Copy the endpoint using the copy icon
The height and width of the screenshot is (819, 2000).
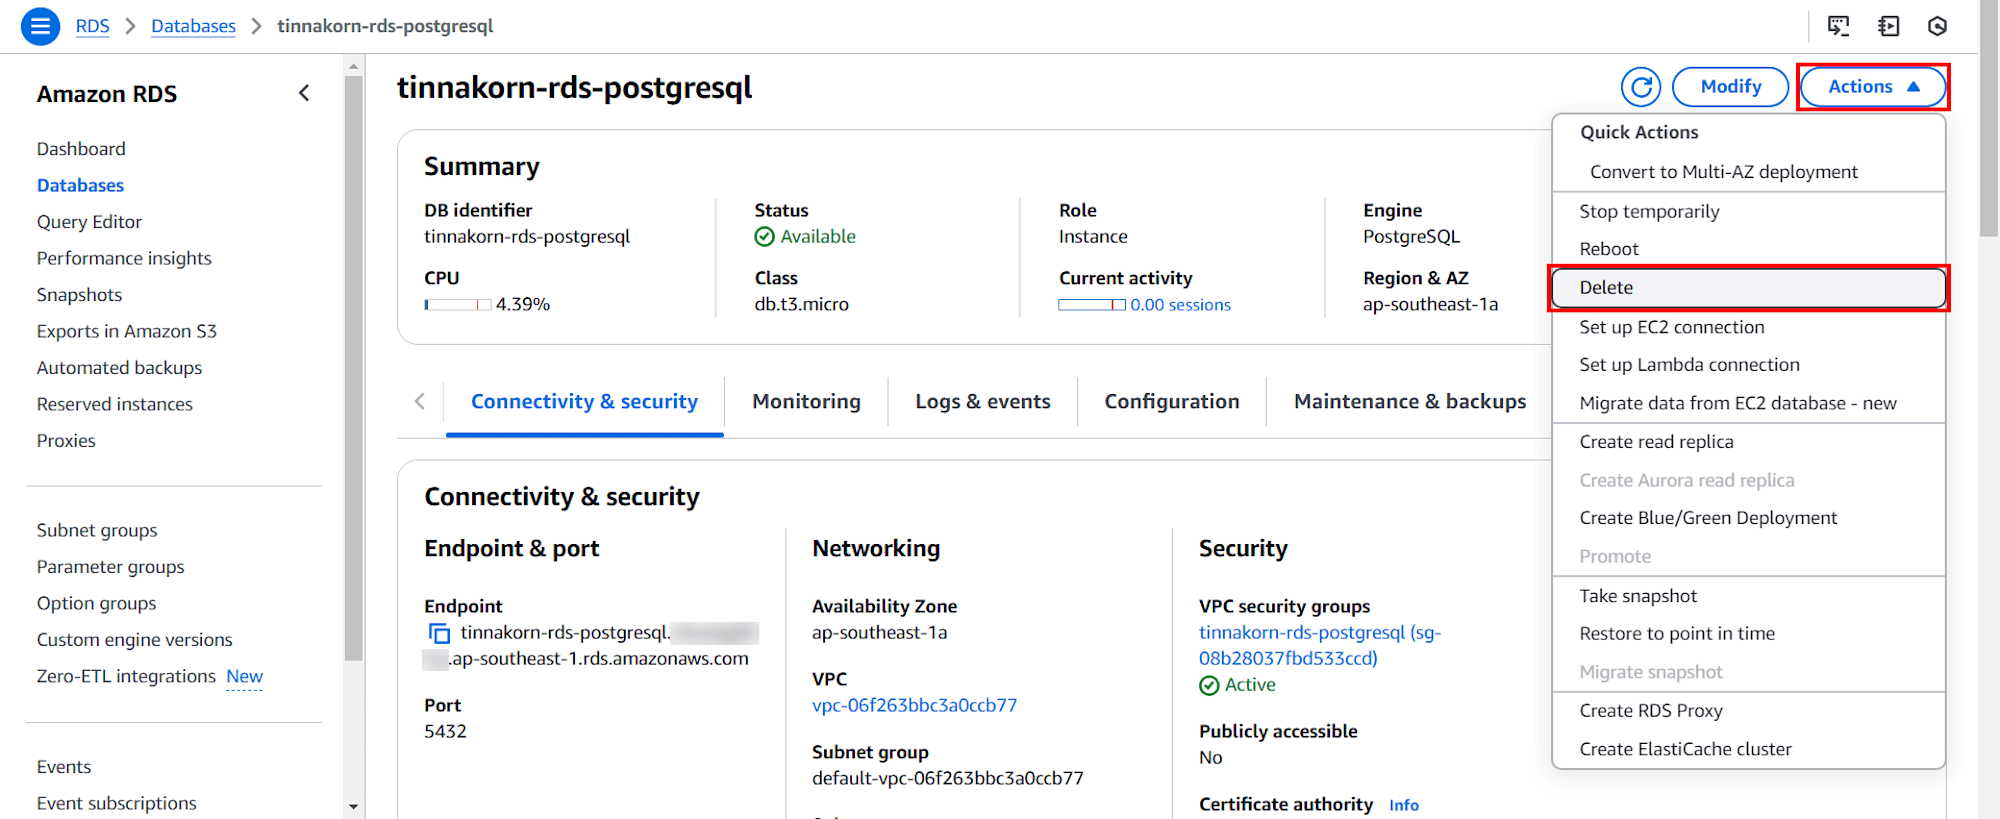439,633
